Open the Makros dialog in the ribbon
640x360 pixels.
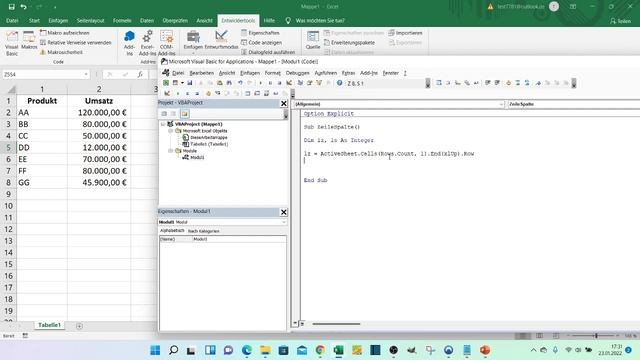(29, 41)
